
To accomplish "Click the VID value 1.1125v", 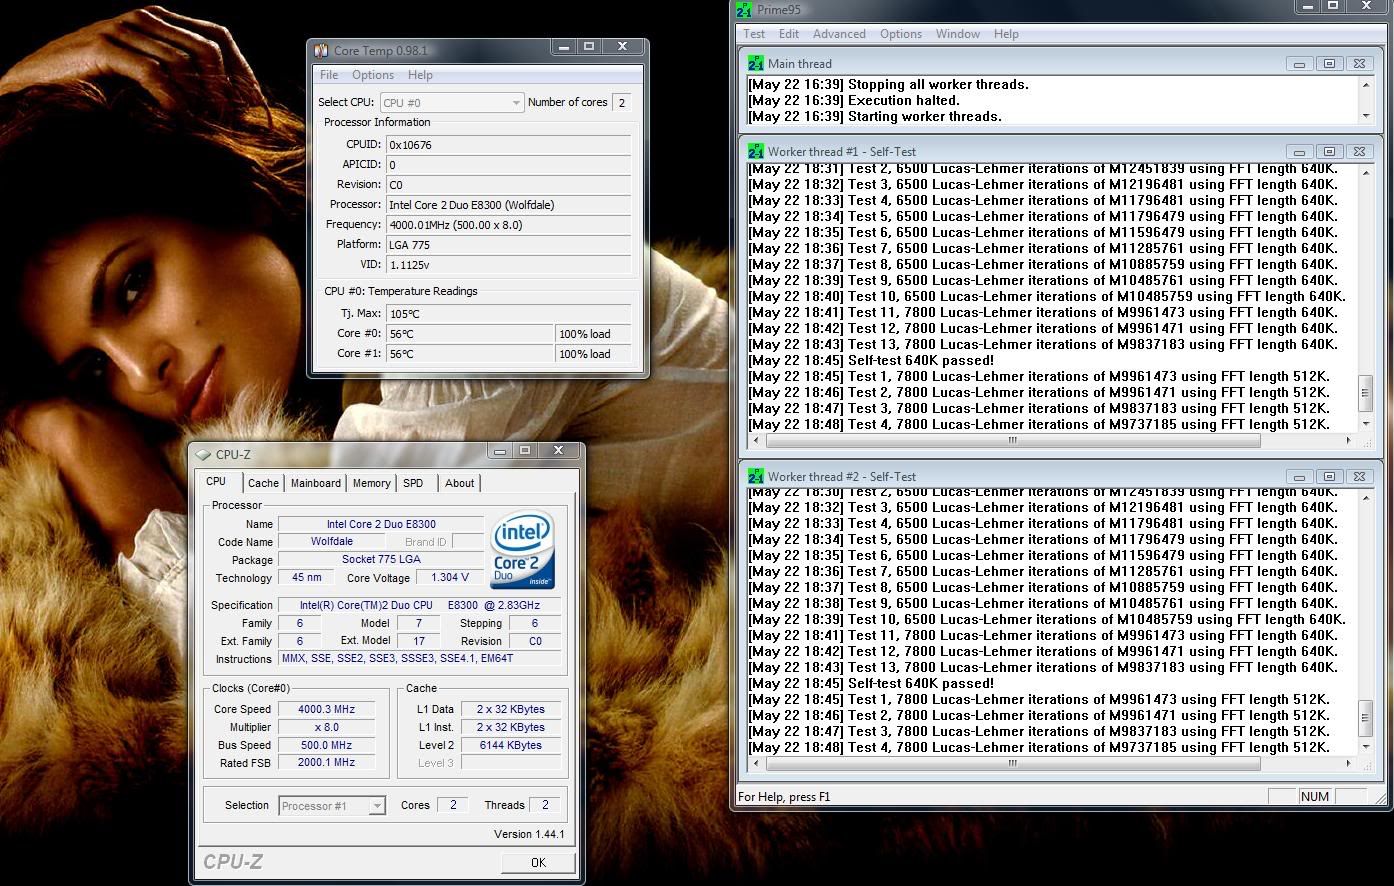I will click(509, 265).
